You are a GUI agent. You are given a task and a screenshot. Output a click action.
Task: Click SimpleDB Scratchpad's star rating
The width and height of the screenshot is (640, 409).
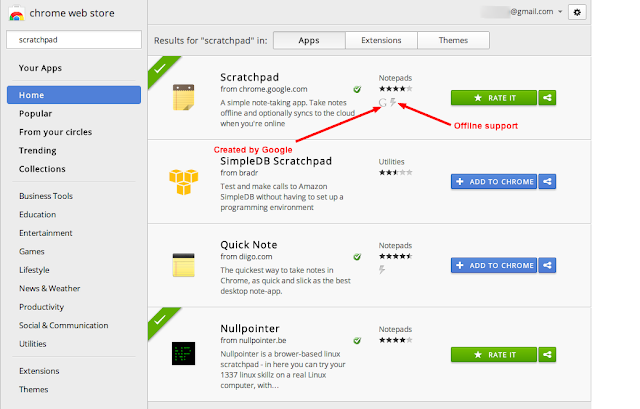[x=396, y=172]
